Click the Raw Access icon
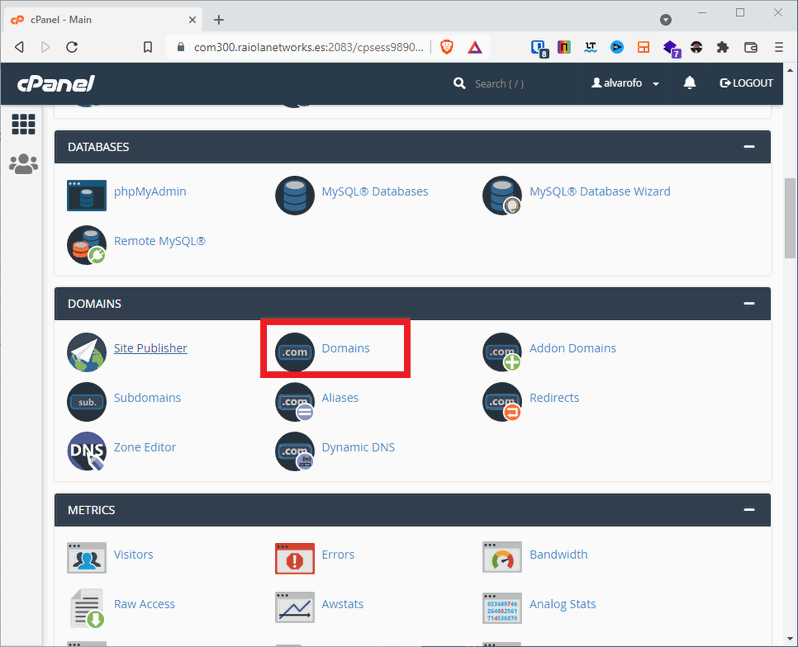The image size is (798, 647). pyautogui.click(x=87, y=608)
